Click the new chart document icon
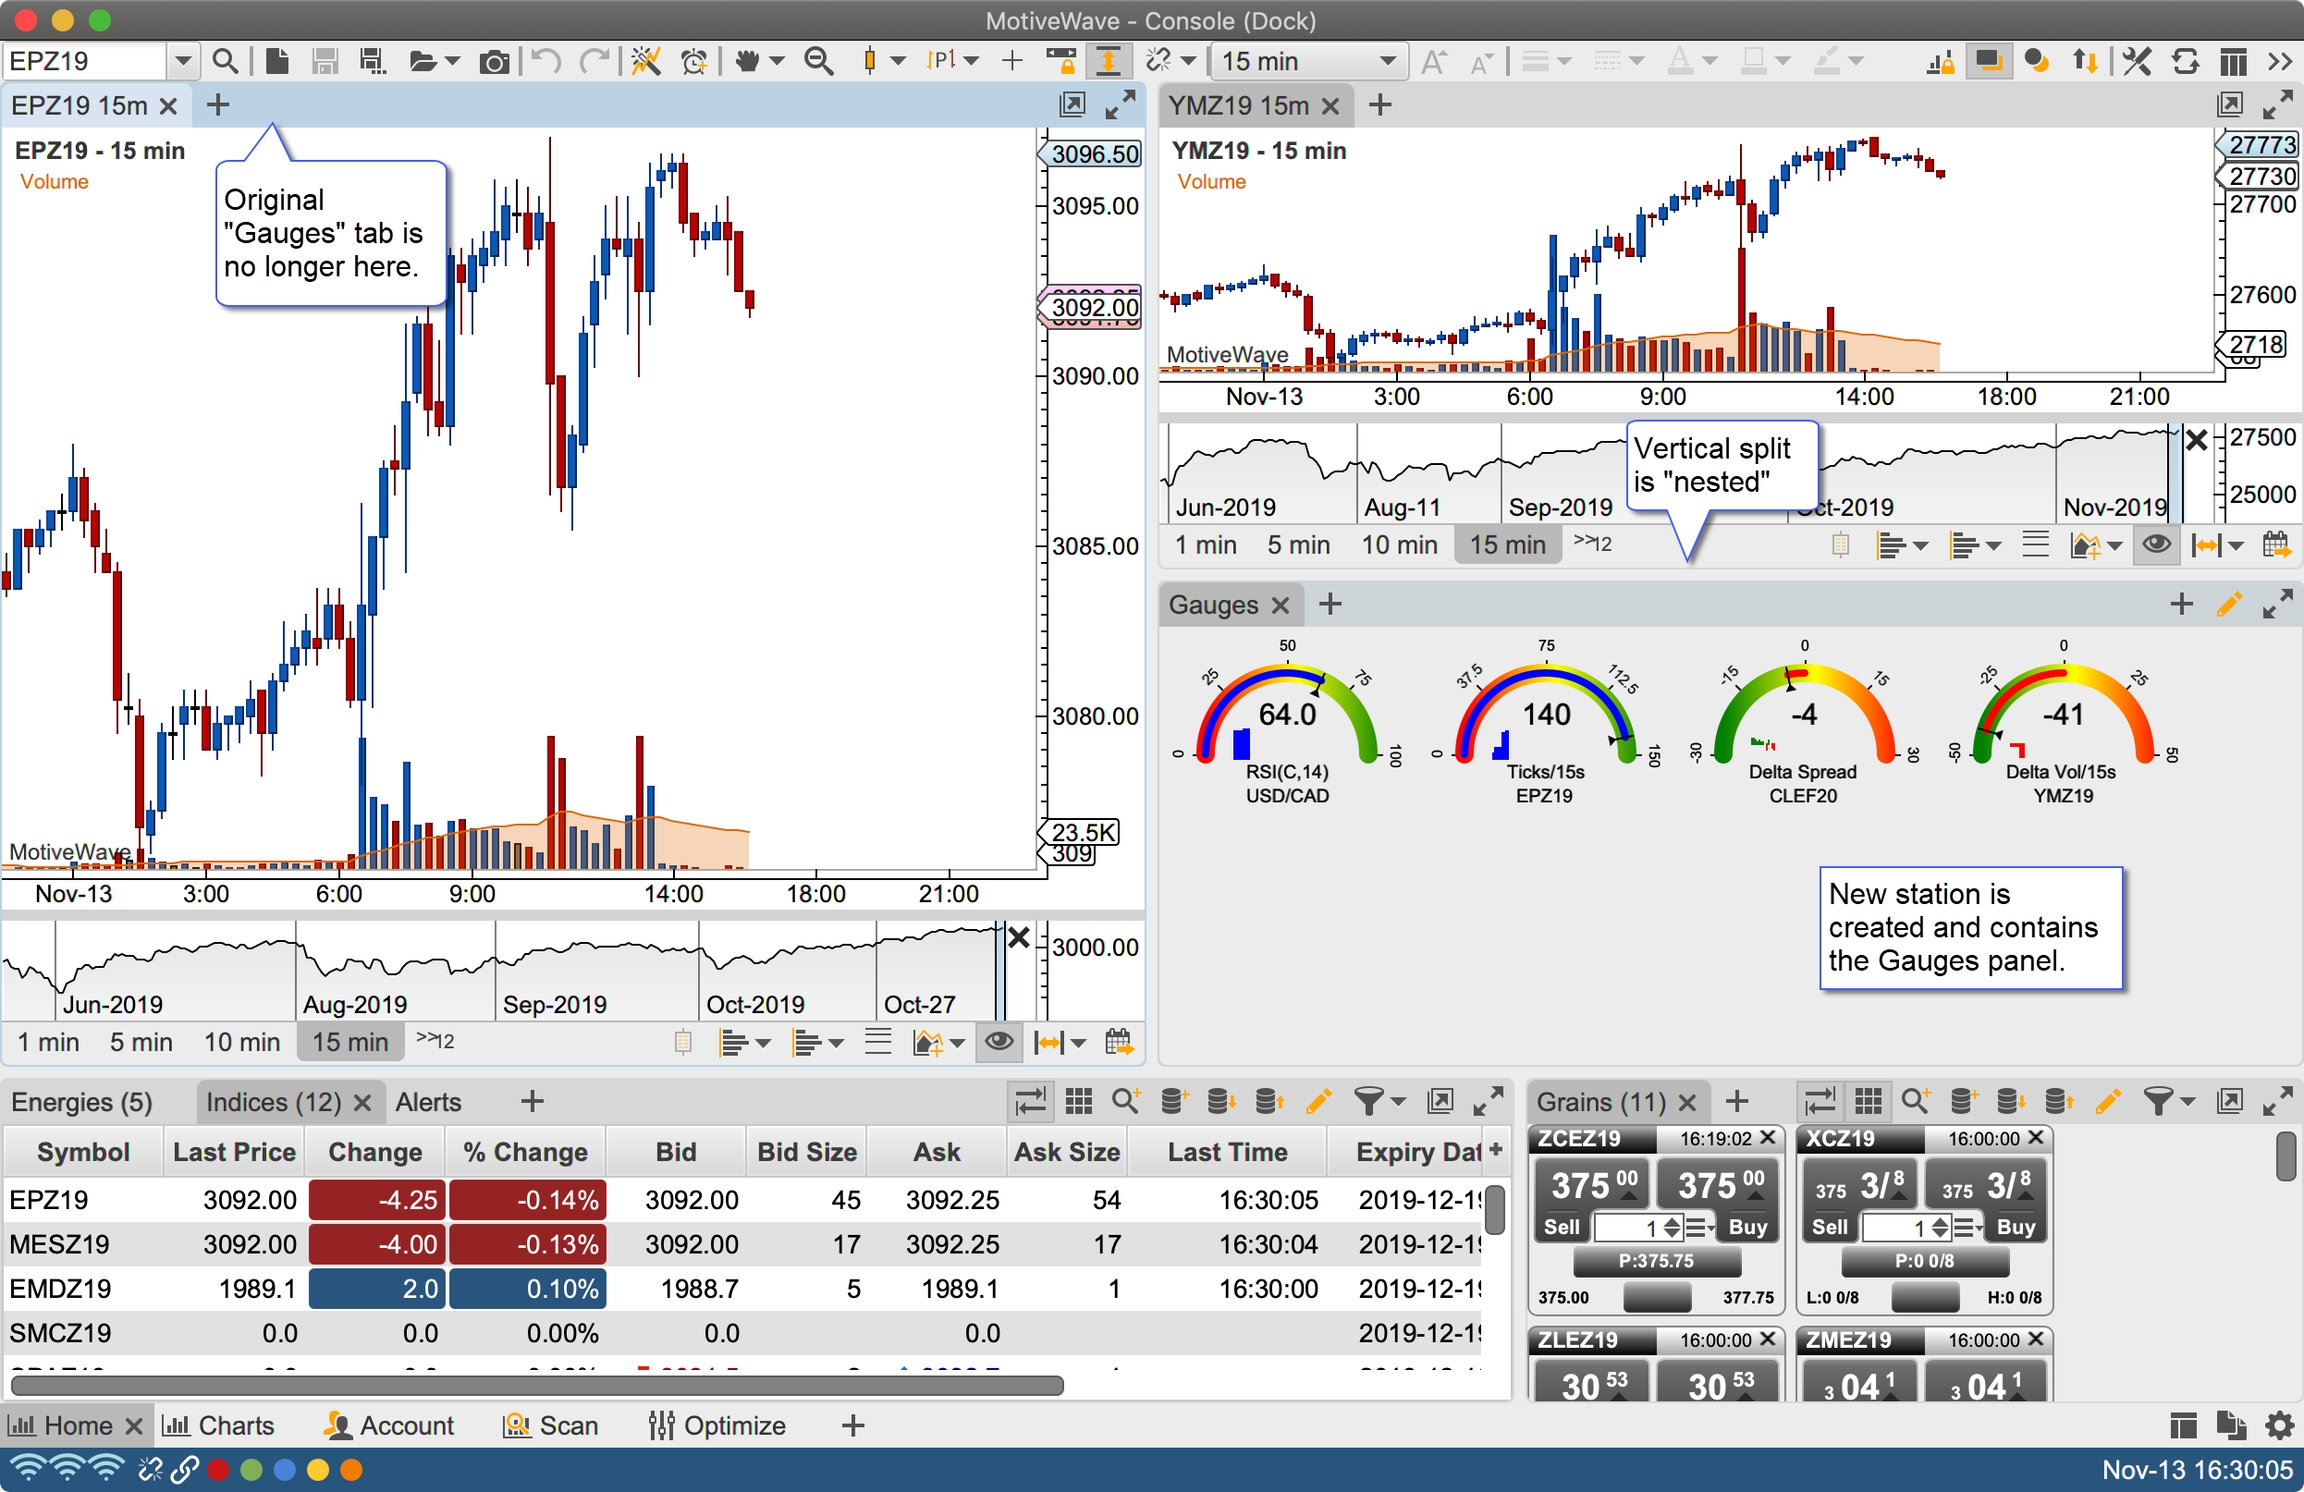The width and height of the screenshot is (2304, 1492). (x=277, y=61)
